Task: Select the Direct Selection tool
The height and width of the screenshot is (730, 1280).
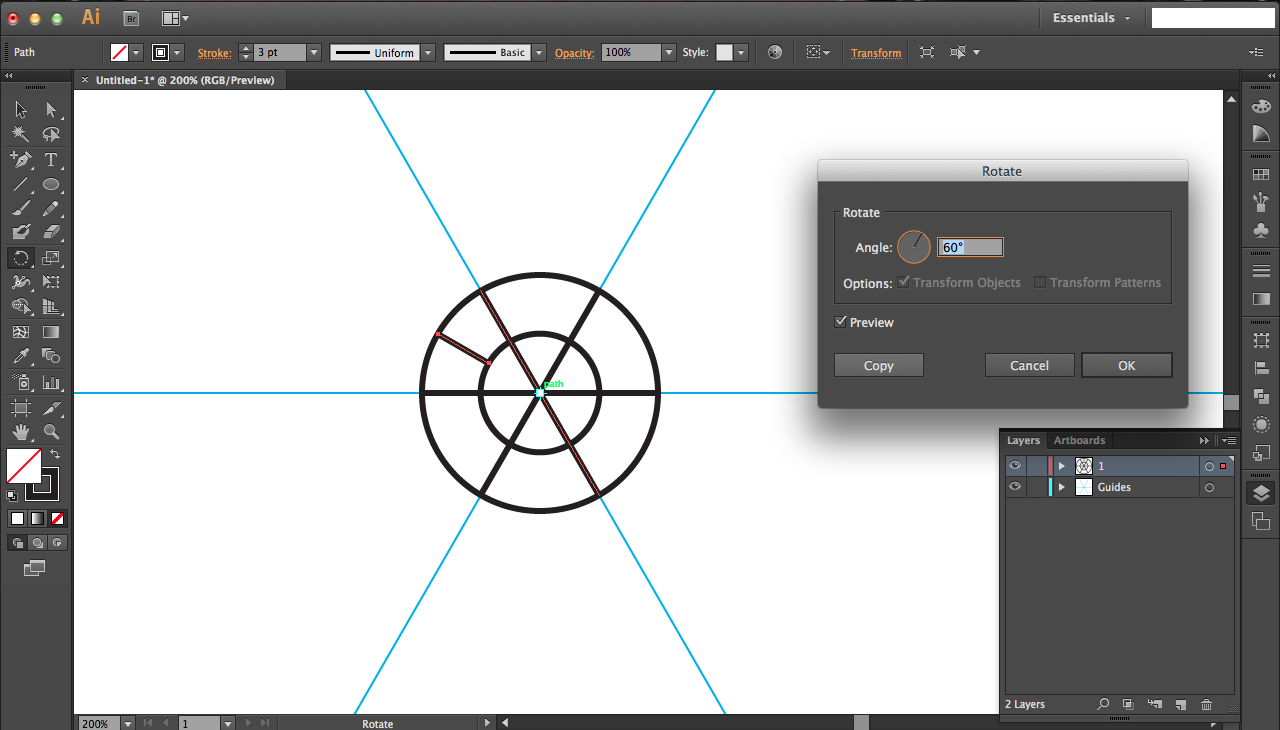Action: click(51, 110)
